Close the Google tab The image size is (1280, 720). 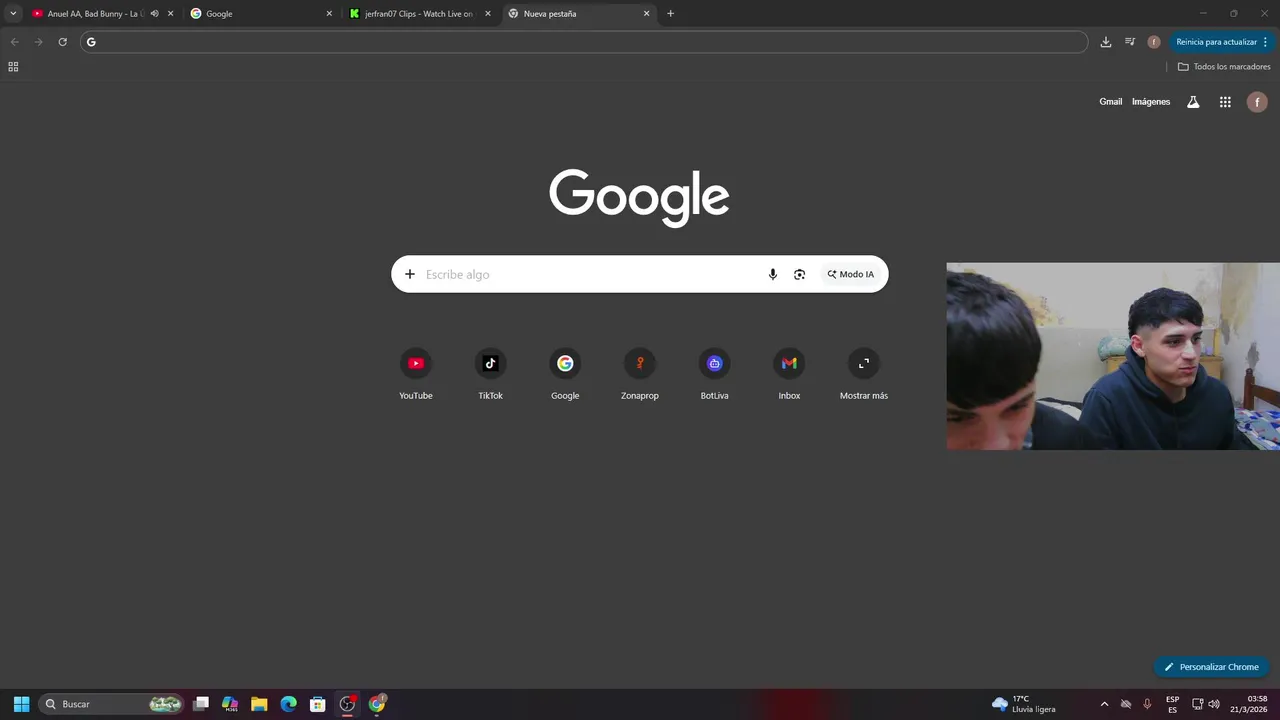coord(329,14)
